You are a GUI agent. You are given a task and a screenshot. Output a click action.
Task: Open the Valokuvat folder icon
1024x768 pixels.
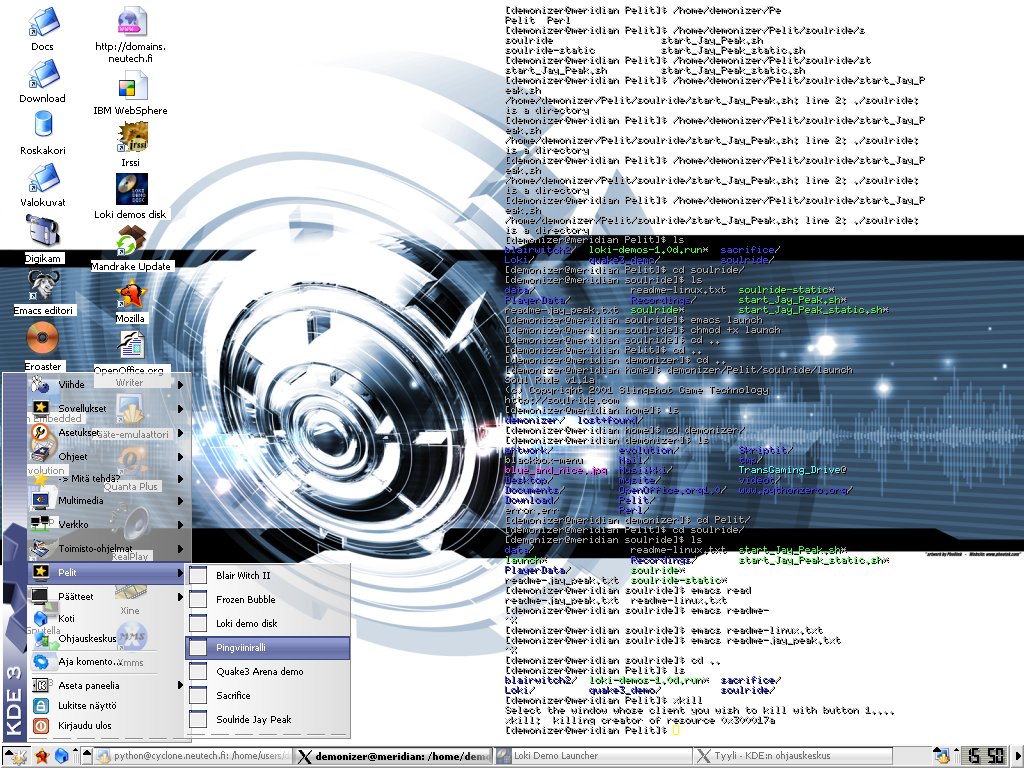42,178
